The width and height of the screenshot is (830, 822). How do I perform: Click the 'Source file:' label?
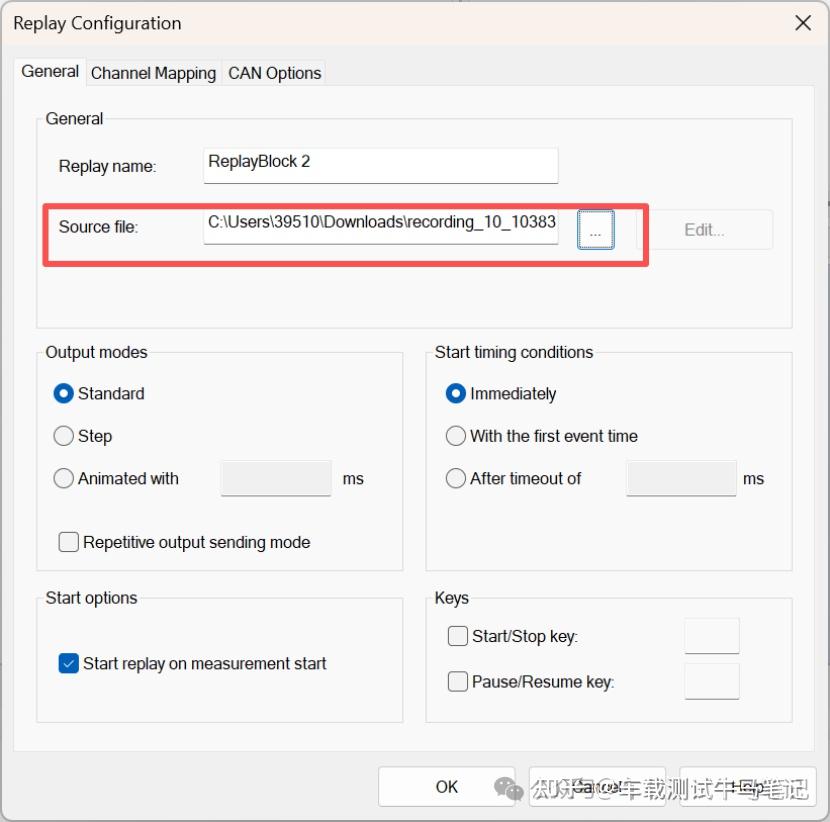click(x=98, y=227)
